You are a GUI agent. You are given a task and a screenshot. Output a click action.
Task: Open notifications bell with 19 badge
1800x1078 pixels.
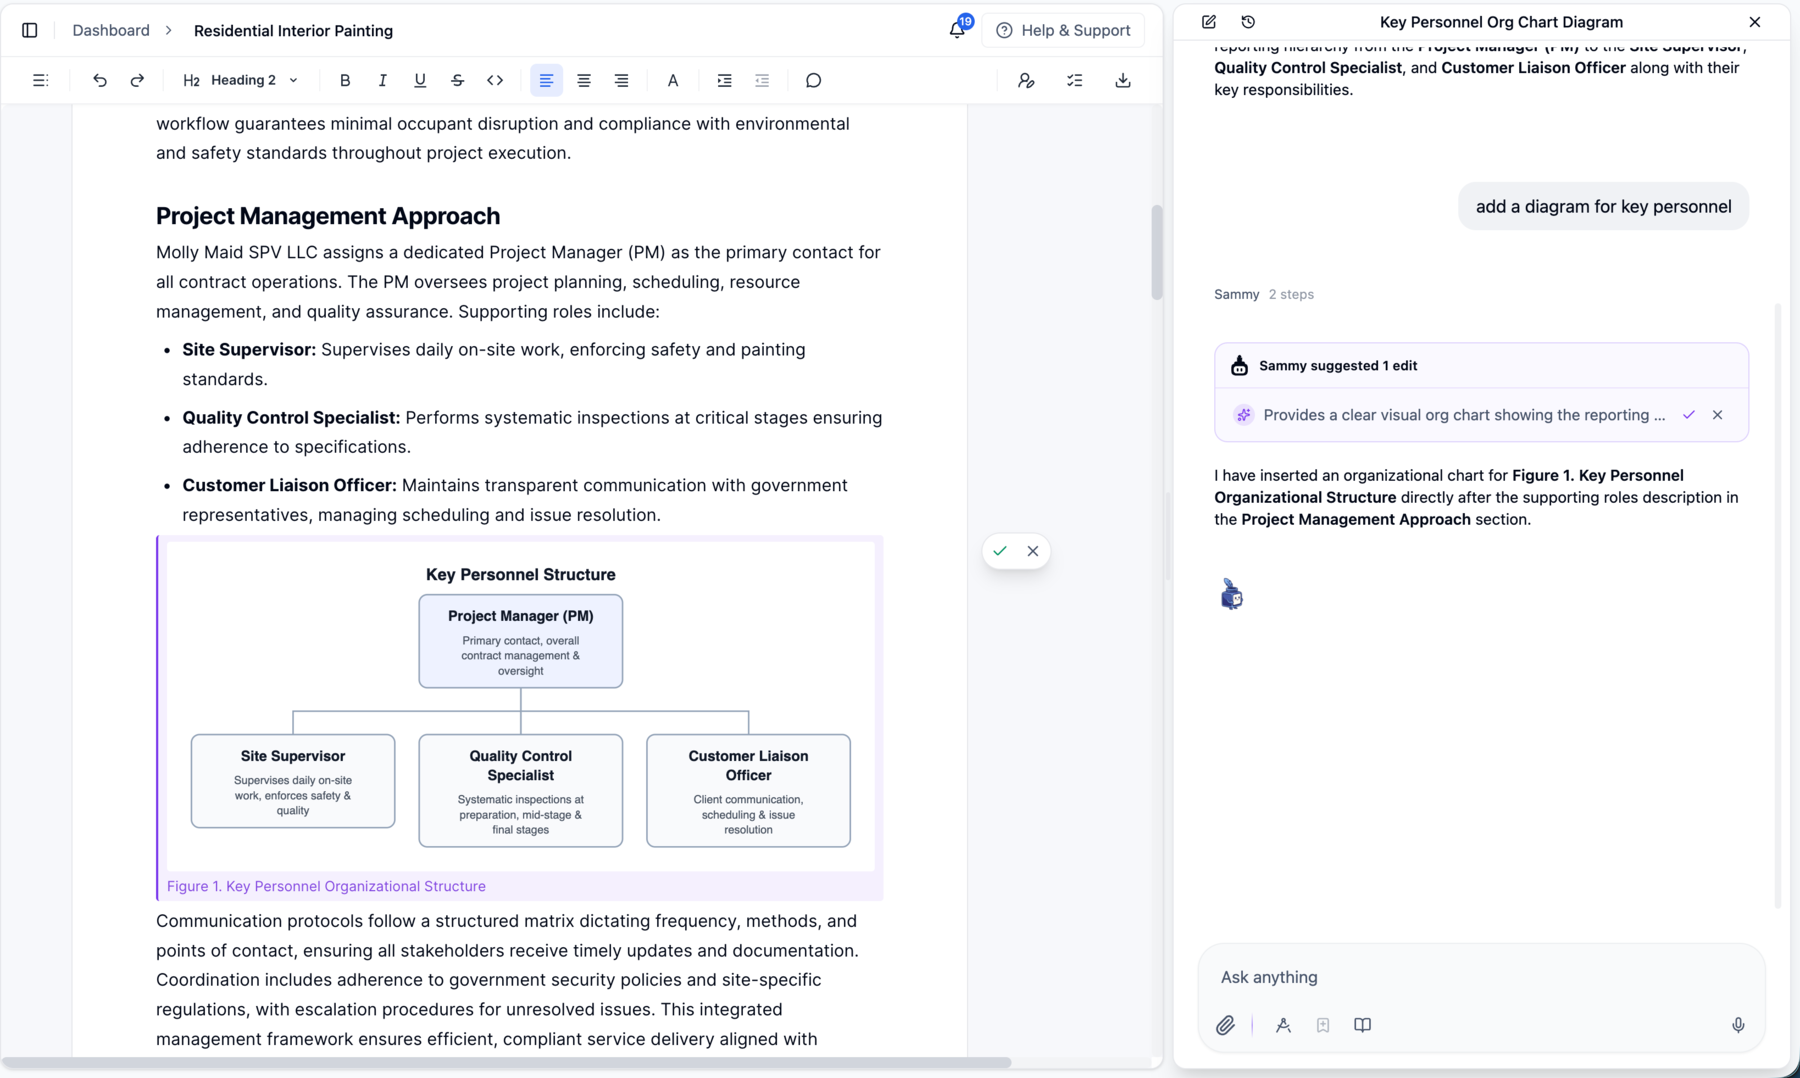pos(958,28)
